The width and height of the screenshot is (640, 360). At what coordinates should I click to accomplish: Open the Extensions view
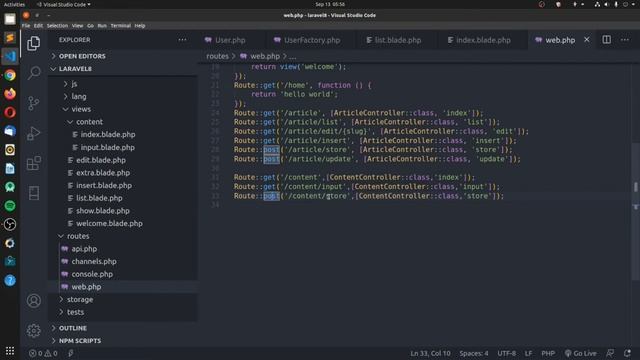click(33, 163)
